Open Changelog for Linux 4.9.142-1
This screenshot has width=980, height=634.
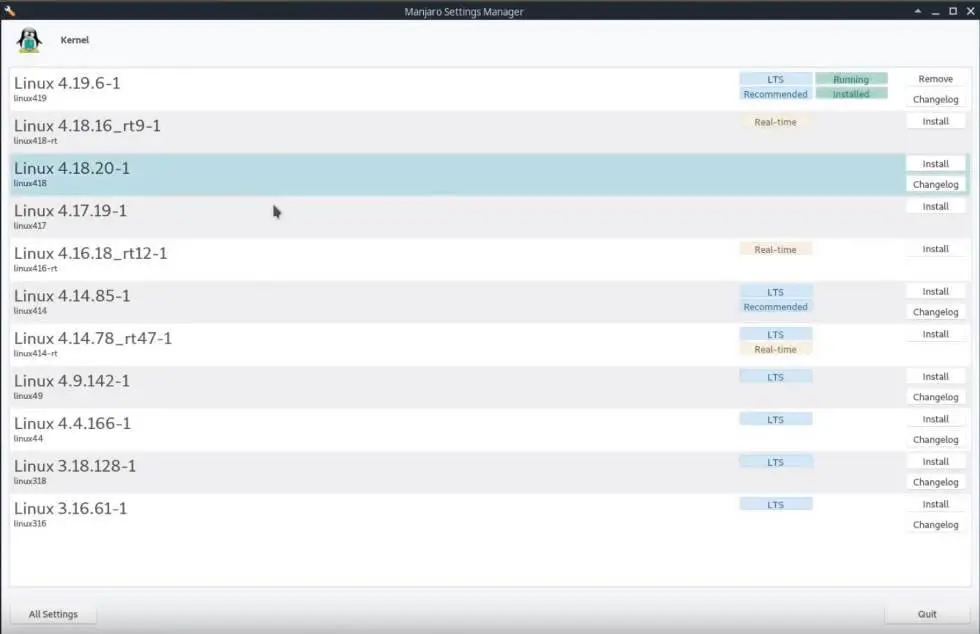tap(936, 397)
